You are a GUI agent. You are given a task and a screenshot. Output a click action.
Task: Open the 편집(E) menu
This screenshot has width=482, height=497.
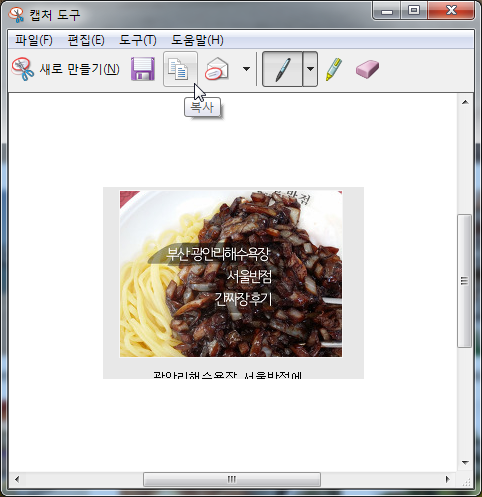86,40
